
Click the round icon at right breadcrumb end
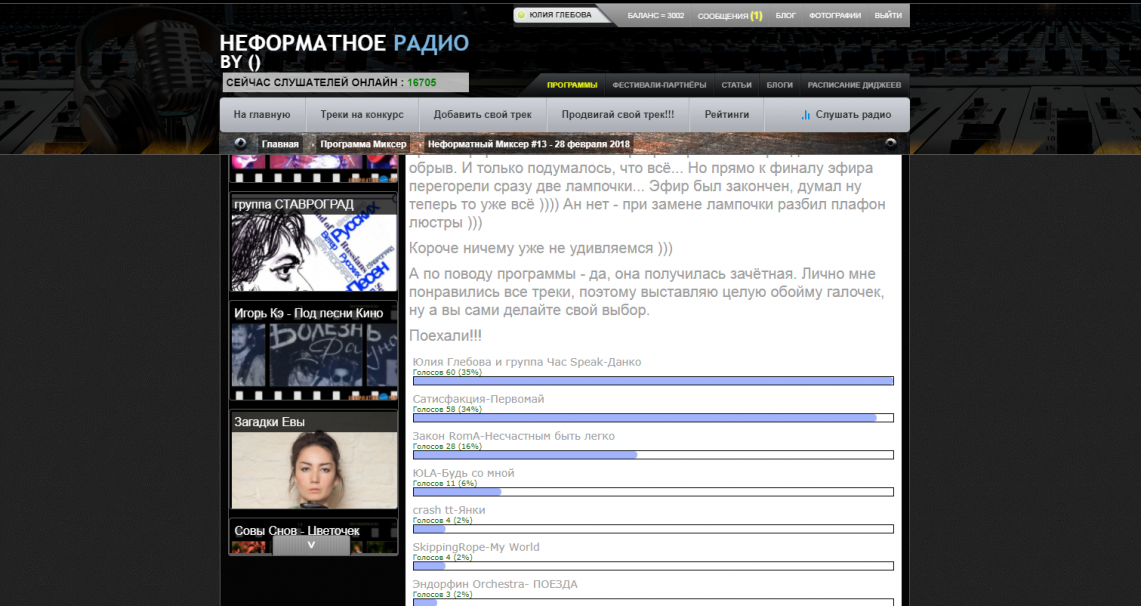pyautogui.click(x=890, y=144)
